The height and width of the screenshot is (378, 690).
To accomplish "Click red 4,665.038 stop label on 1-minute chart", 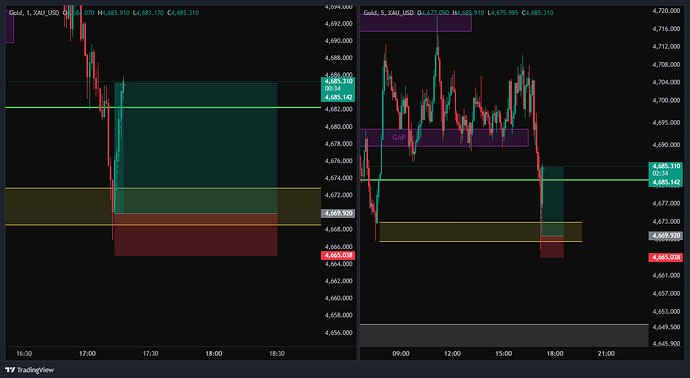I will click(338, 255).
